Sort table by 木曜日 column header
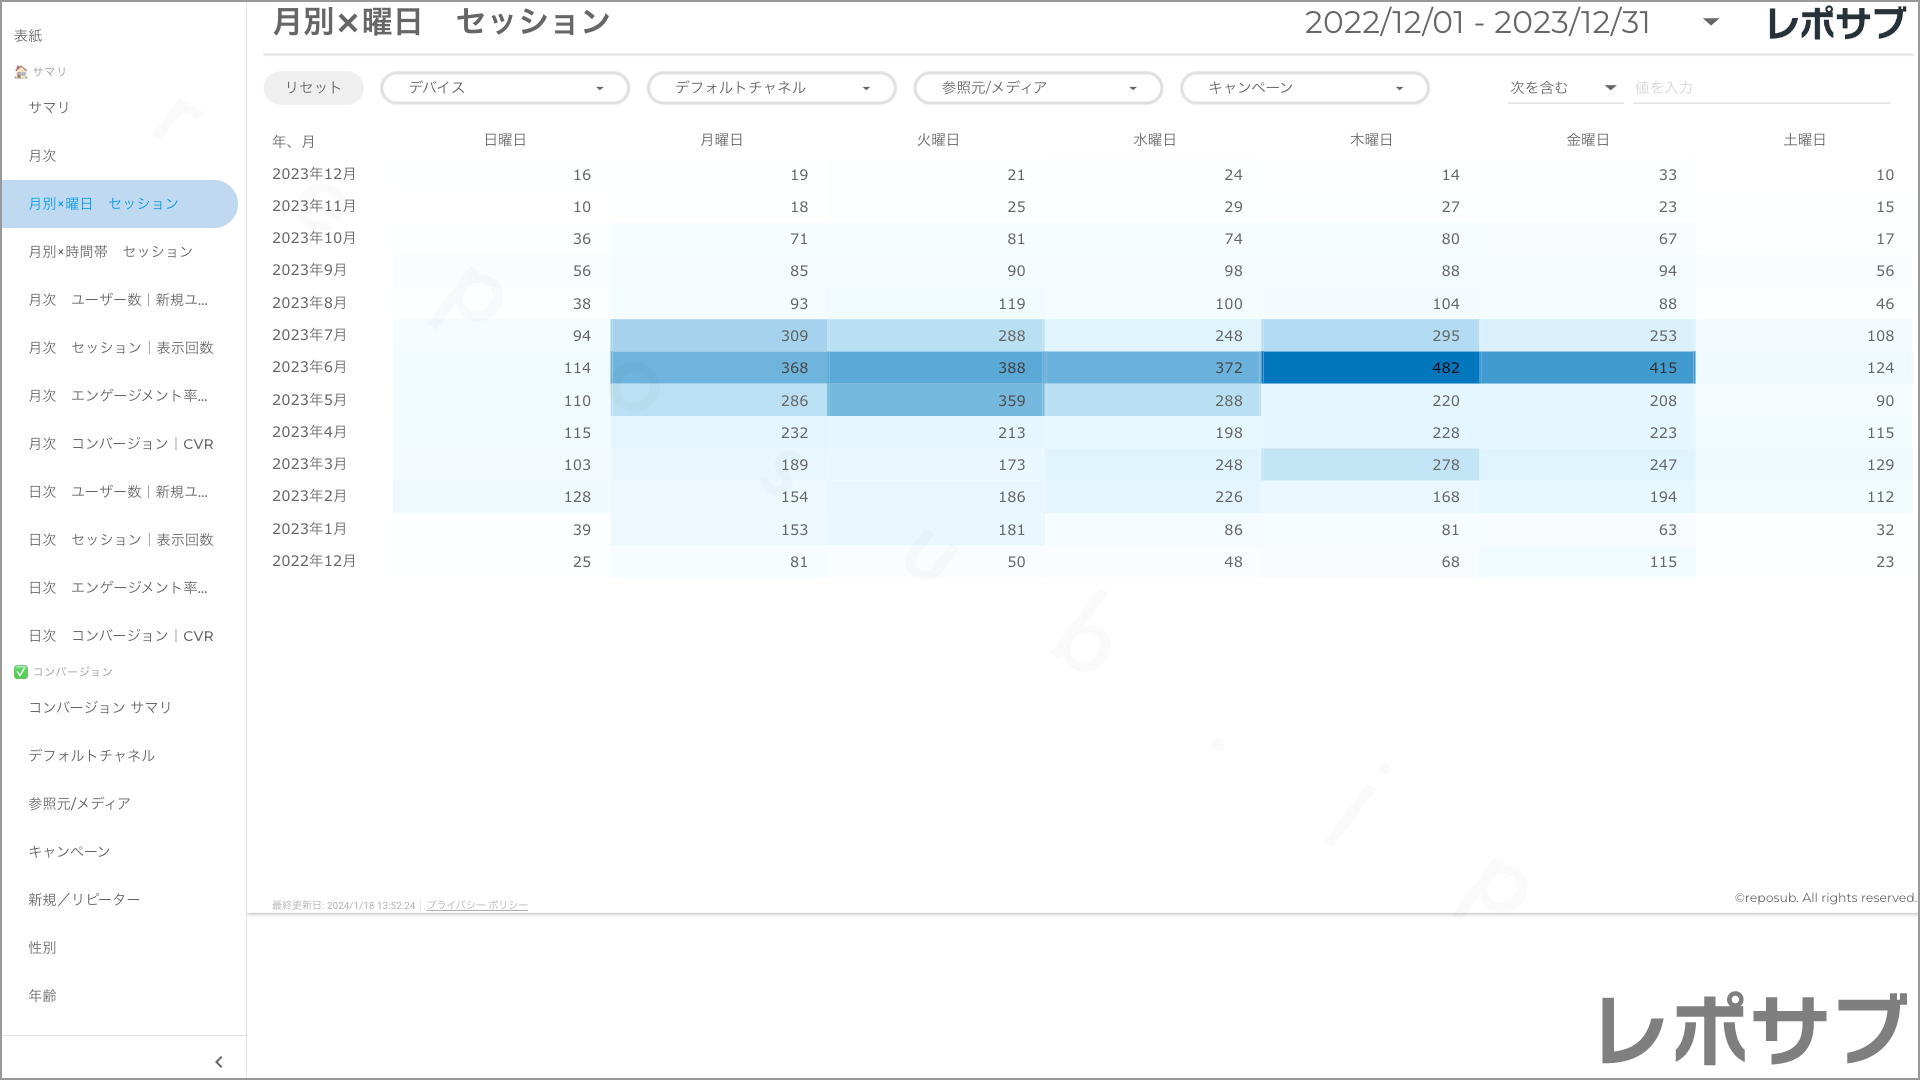This screenshot has height=1080, width=1920. [x=1371, y=140]
